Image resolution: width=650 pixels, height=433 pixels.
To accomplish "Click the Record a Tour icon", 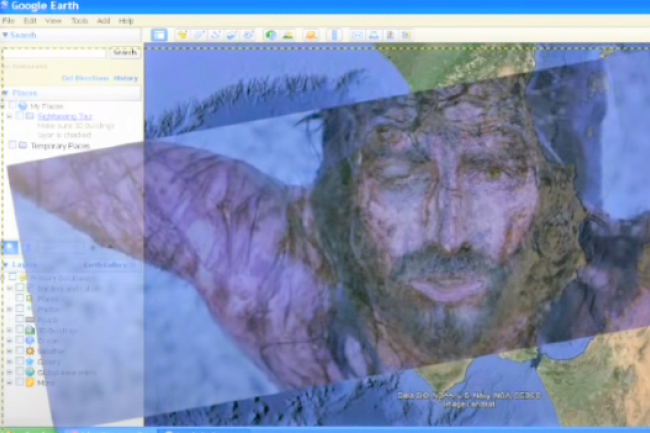I will click(248, 35).
